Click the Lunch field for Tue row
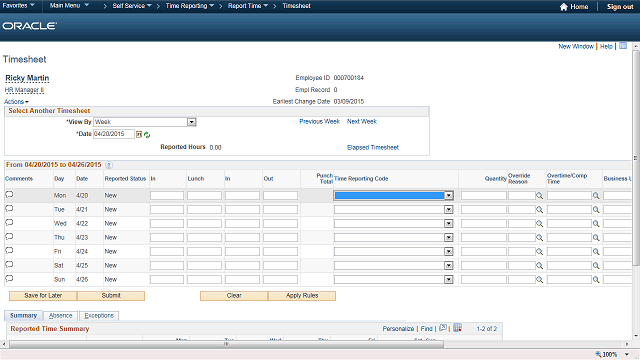The height and width of the screenshot is (360, 640). (204, 209)
